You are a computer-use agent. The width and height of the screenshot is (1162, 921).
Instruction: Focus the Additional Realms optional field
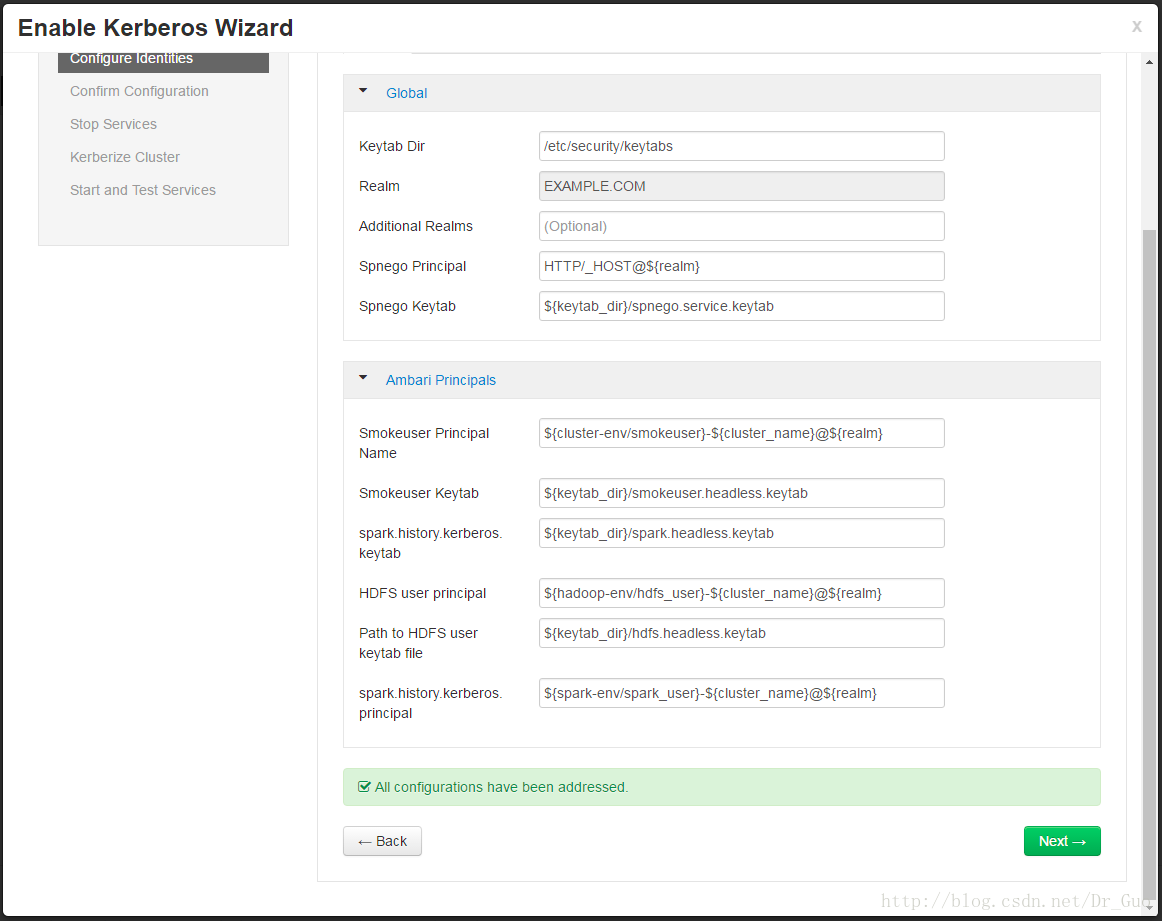[x=741, y=226]
